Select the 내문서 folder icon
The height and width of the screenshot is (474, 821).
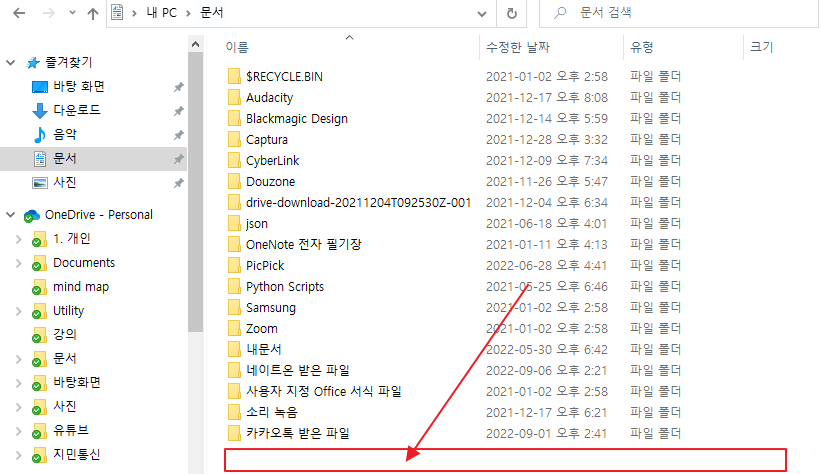click(x=234, y=349)
